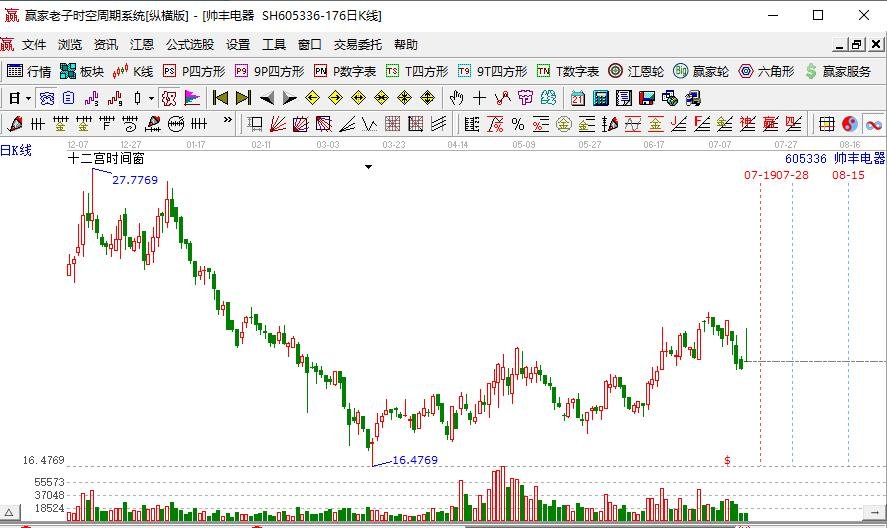Open the 窗口 menu

coord(309,45)
